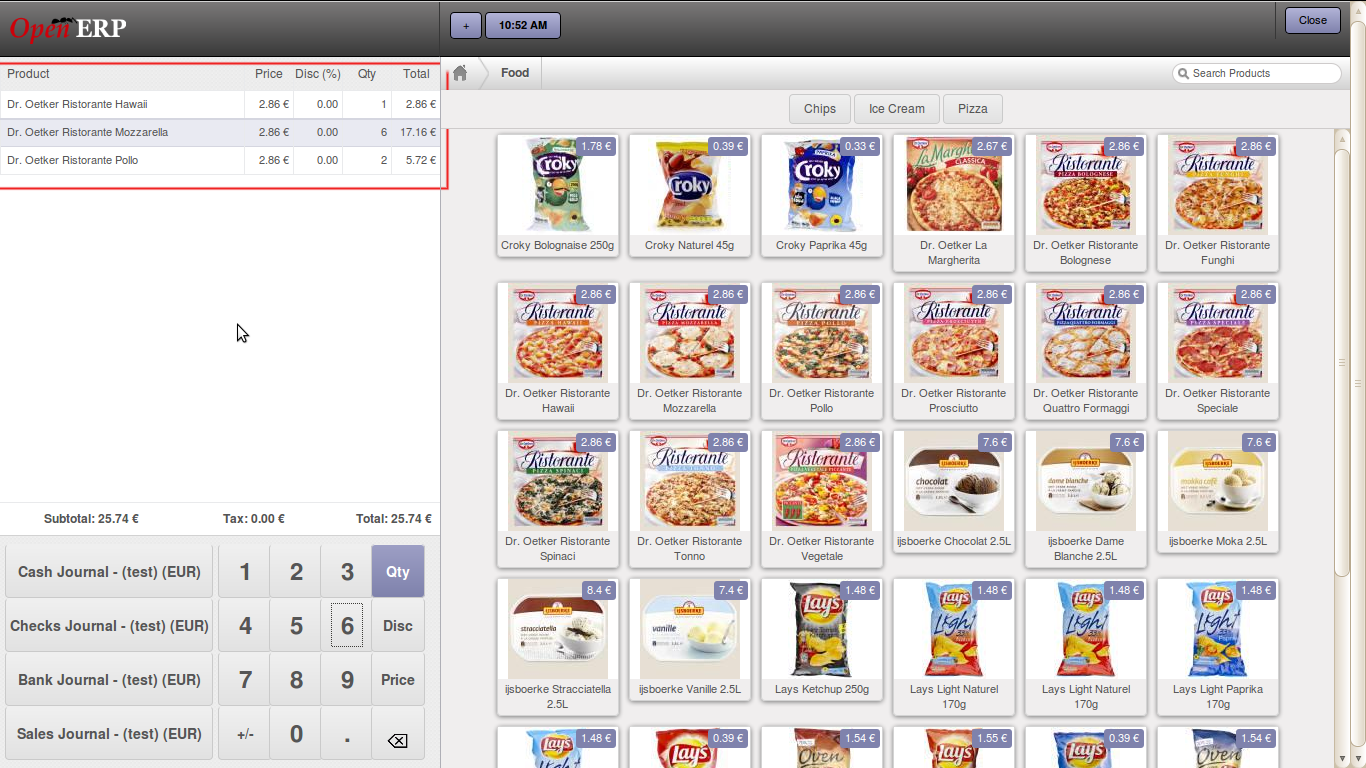This screenshot has width=1366, height=768.
Task: Add a new order with plus button
Action: click(466, 25)
